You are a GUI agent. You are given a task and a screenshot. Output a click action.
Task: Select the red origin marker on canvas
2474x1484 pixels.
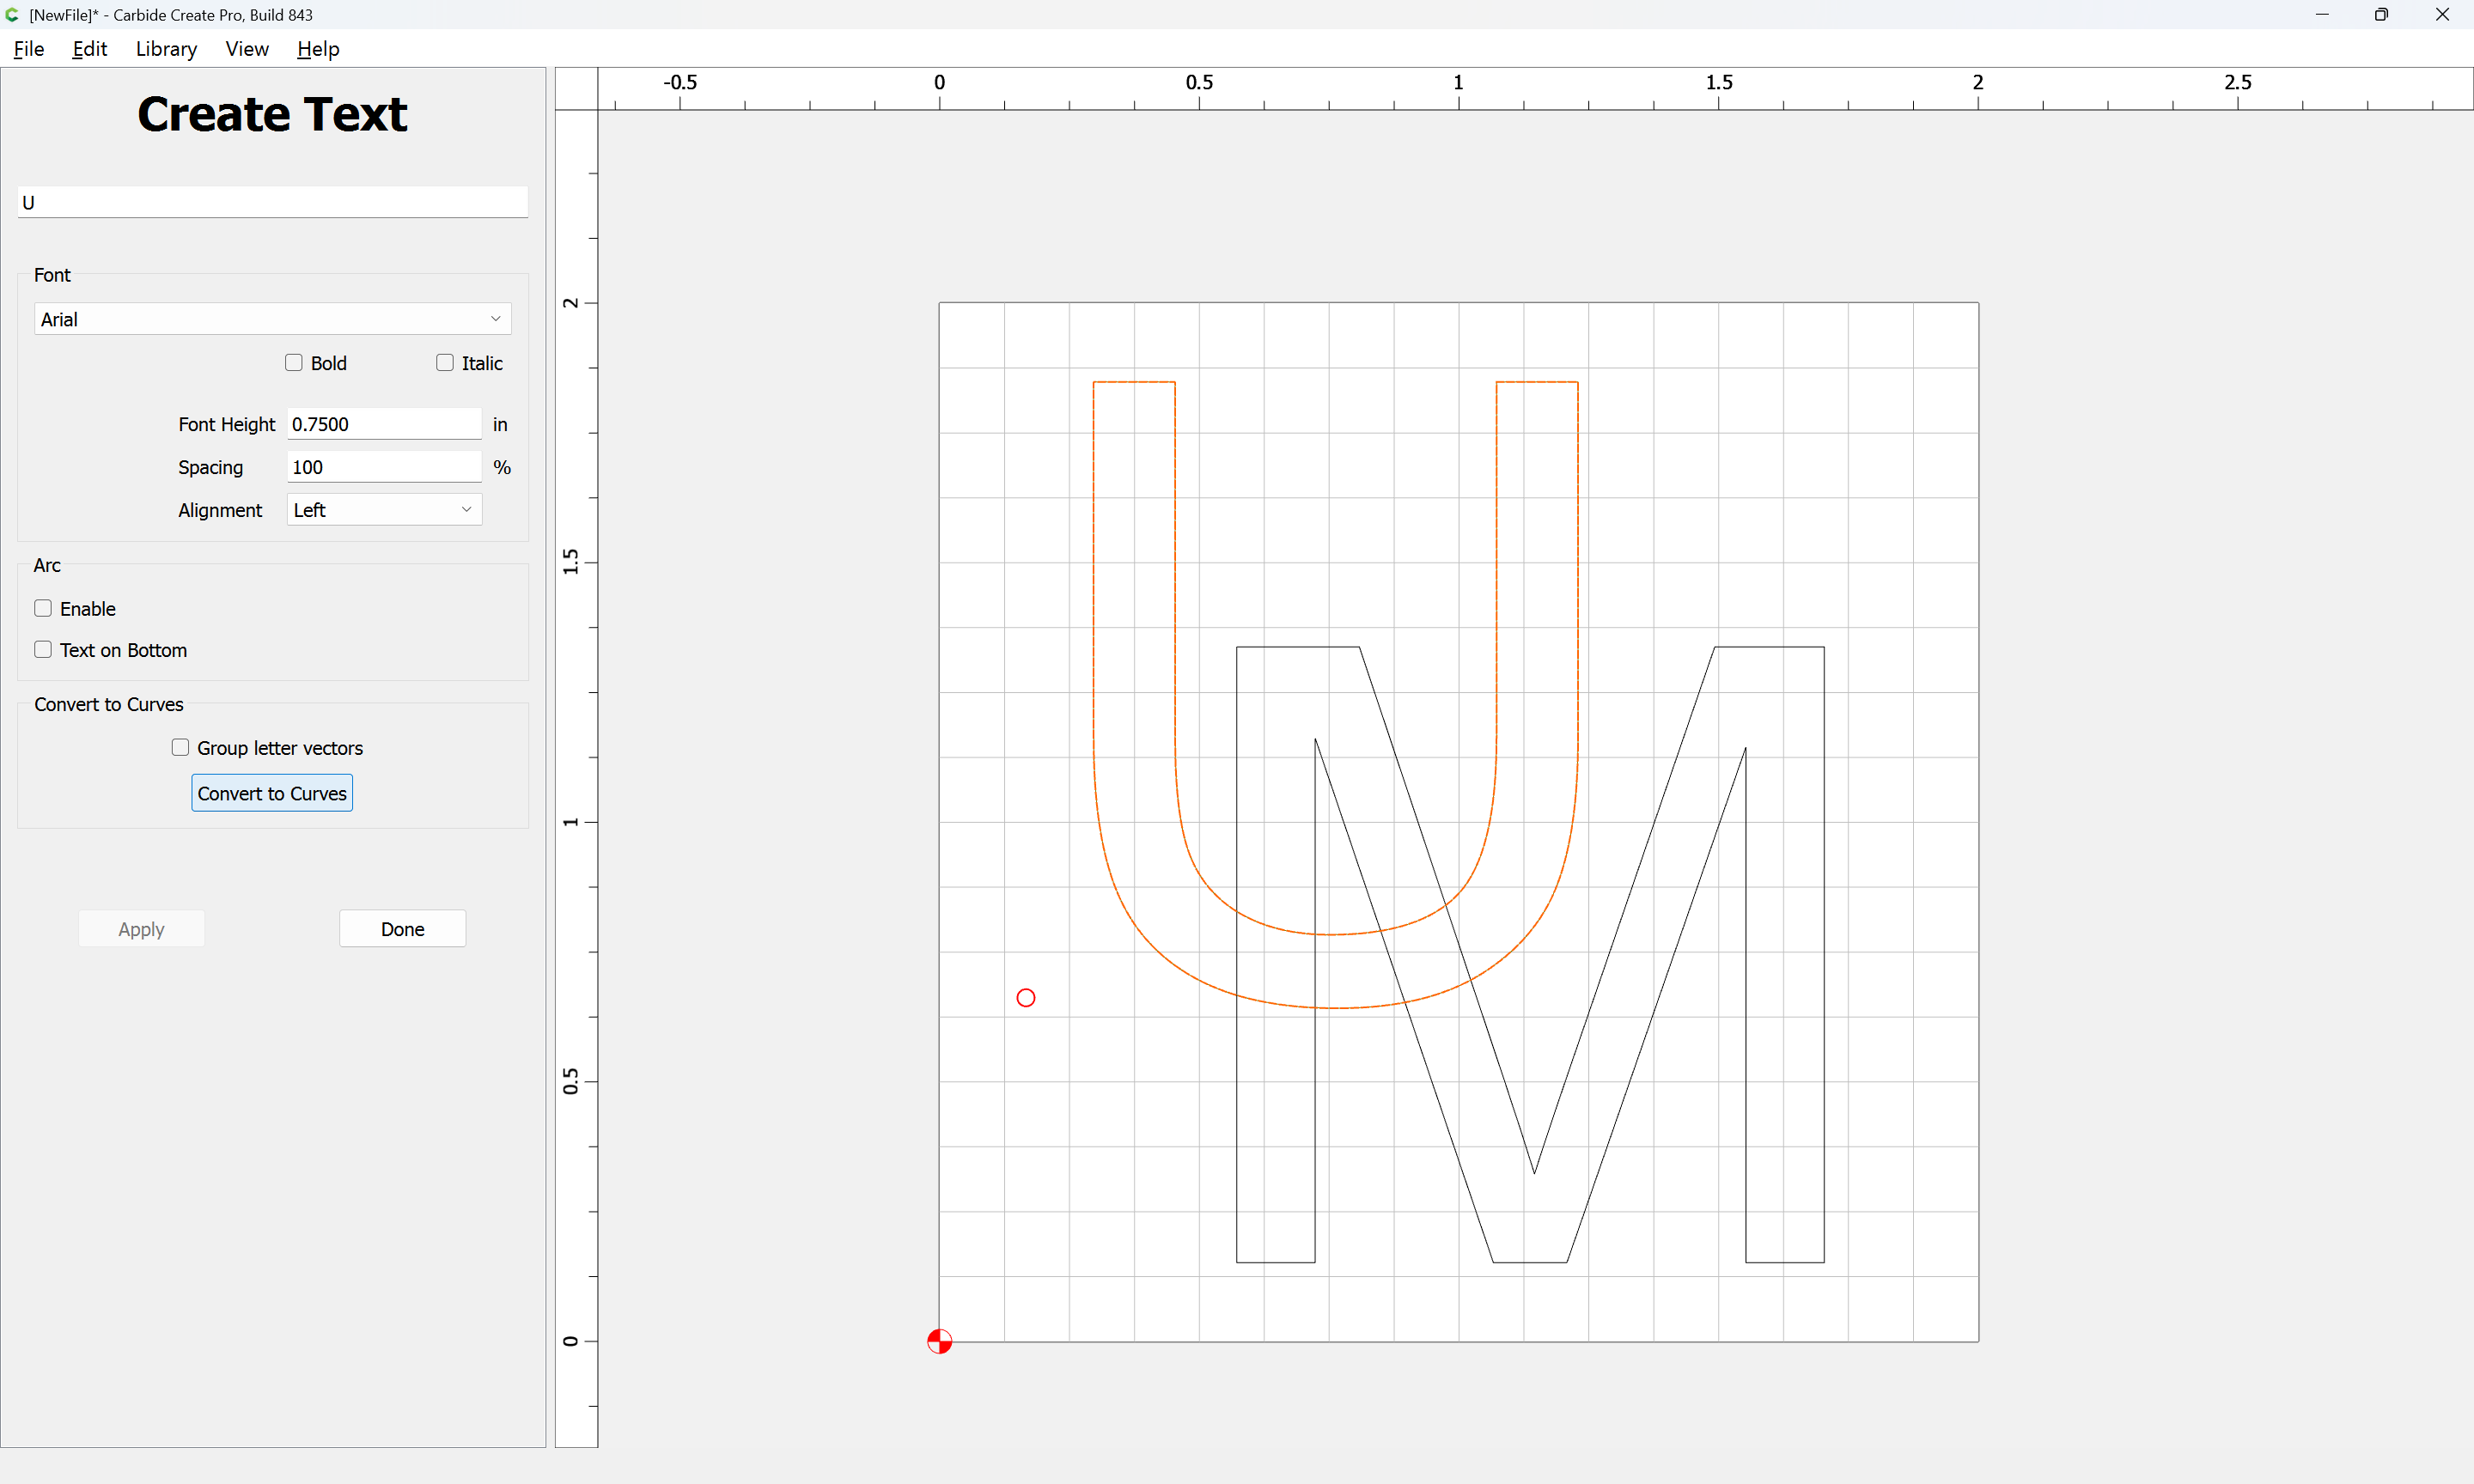coord(938,1341)
